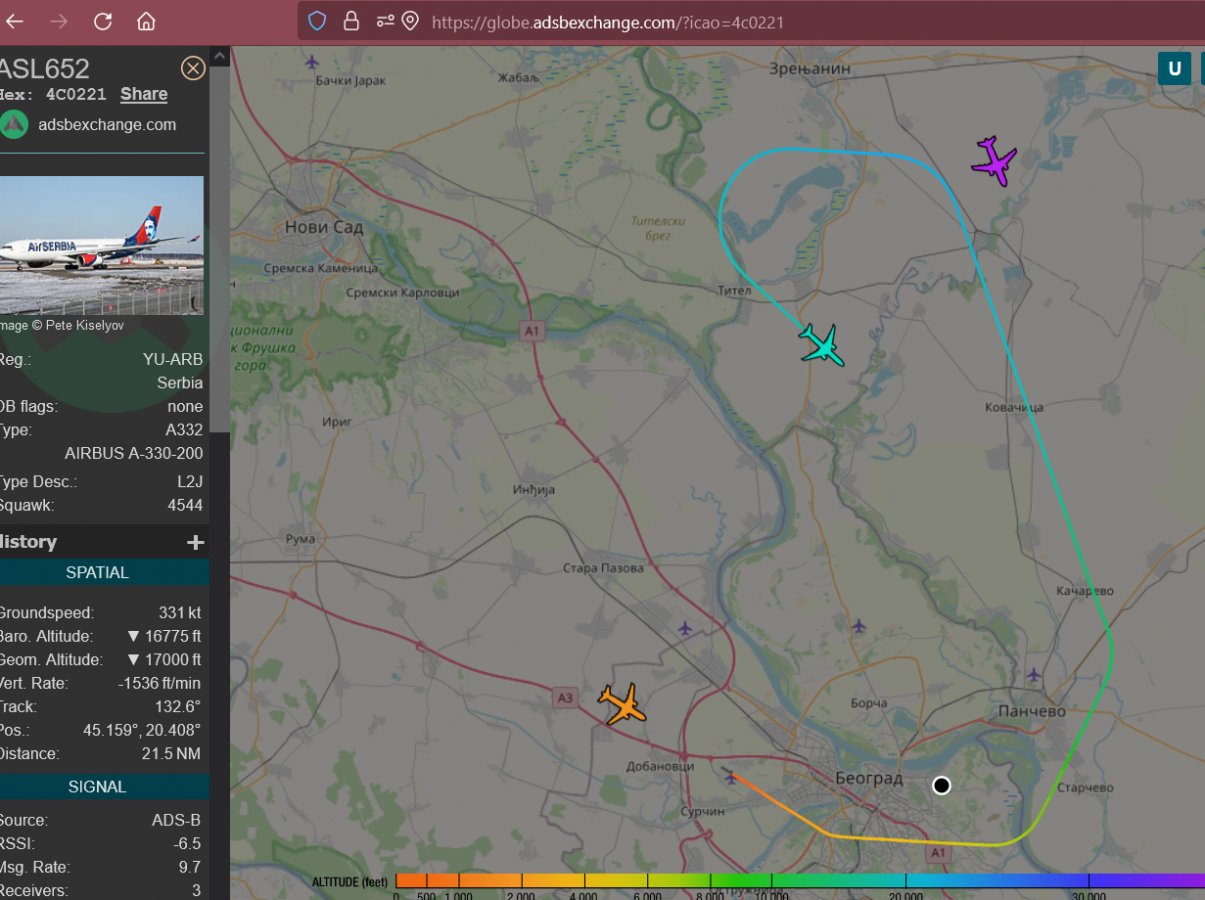The width and height of the screenshot is (1205, 900).
Task: Click the selected cyan ASL652 aircraft icon
Action: coord(822,345)
